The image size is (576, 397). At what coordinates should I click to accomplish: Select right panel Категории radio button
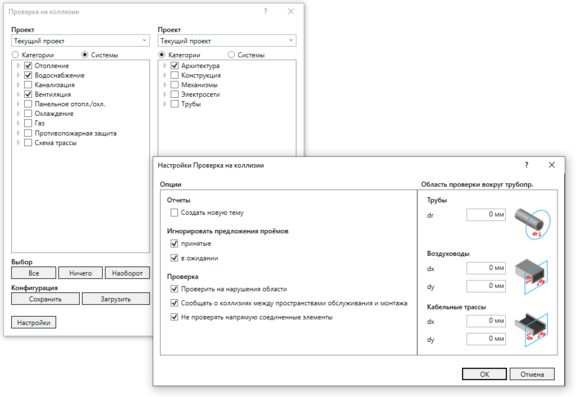pyautogui.click(x=162, y=55)
